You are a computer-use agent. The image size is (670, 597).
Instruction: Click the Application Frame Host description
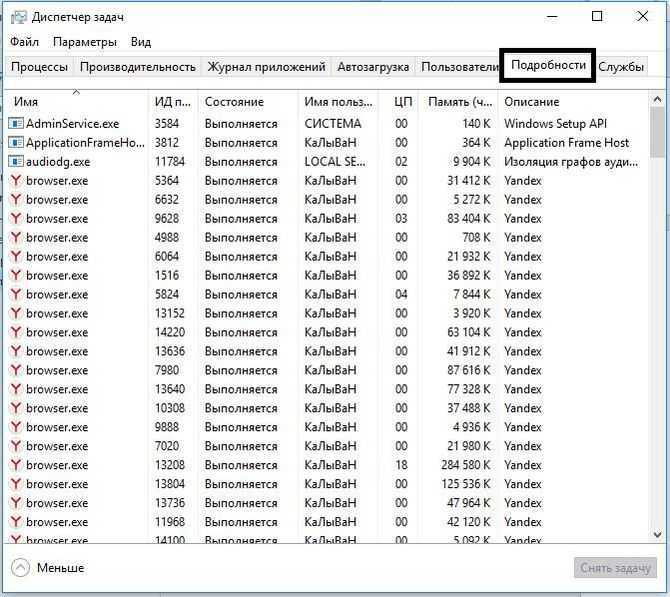coord(567,142)
